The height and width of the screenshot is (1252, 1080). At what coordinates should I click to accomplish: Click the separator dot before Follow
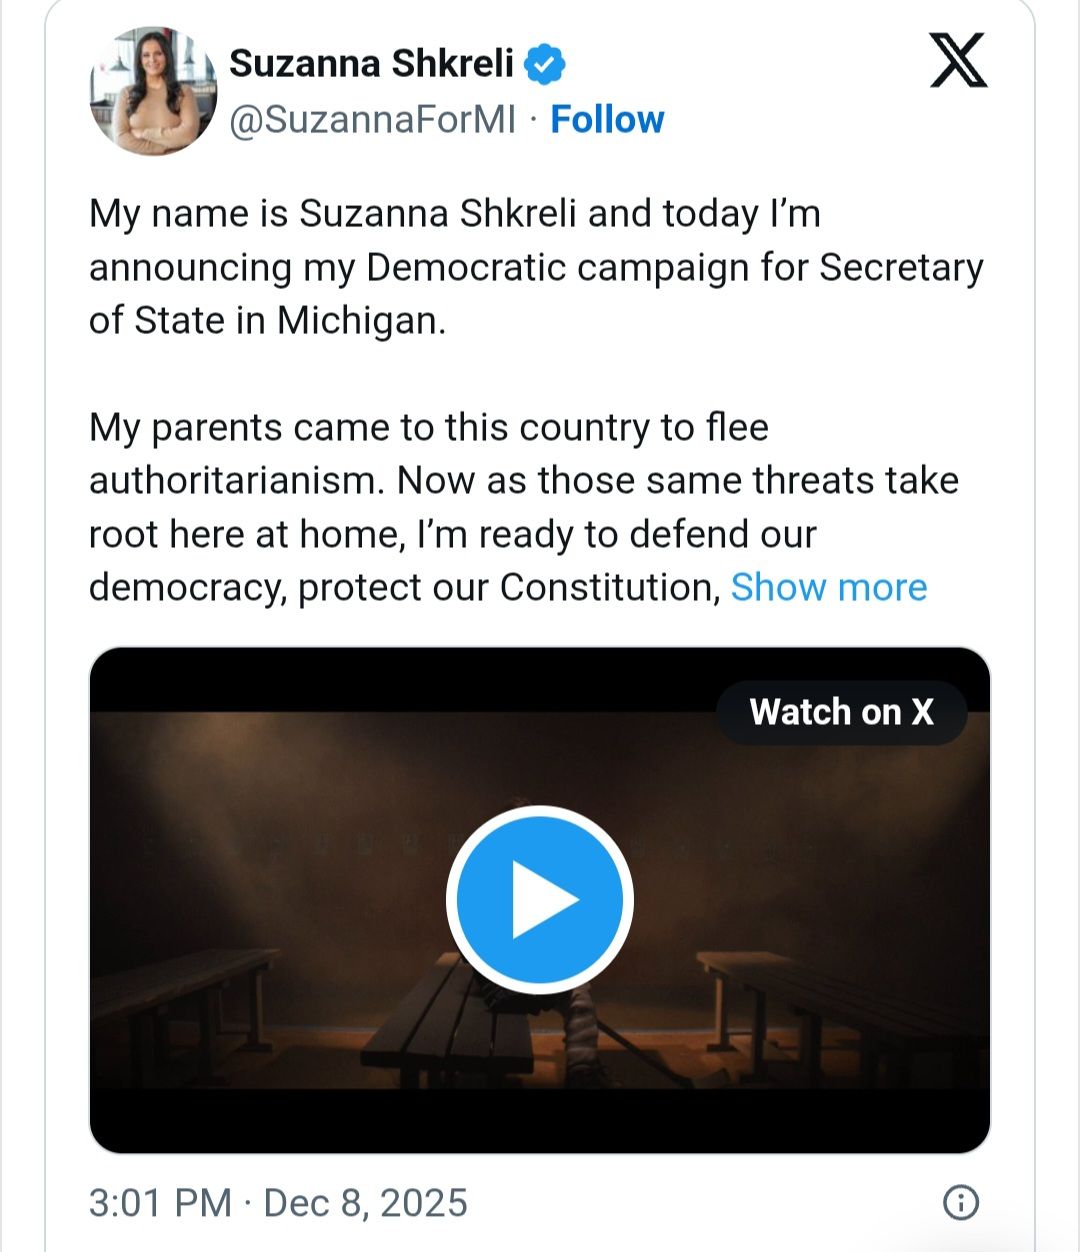point(533,120)
